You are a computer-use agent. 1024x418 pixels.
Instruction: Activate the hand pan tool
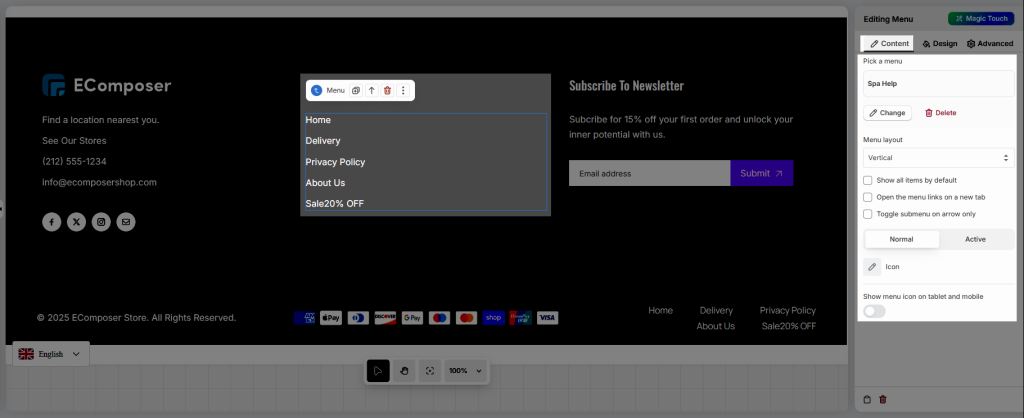[x=404, y=370]
